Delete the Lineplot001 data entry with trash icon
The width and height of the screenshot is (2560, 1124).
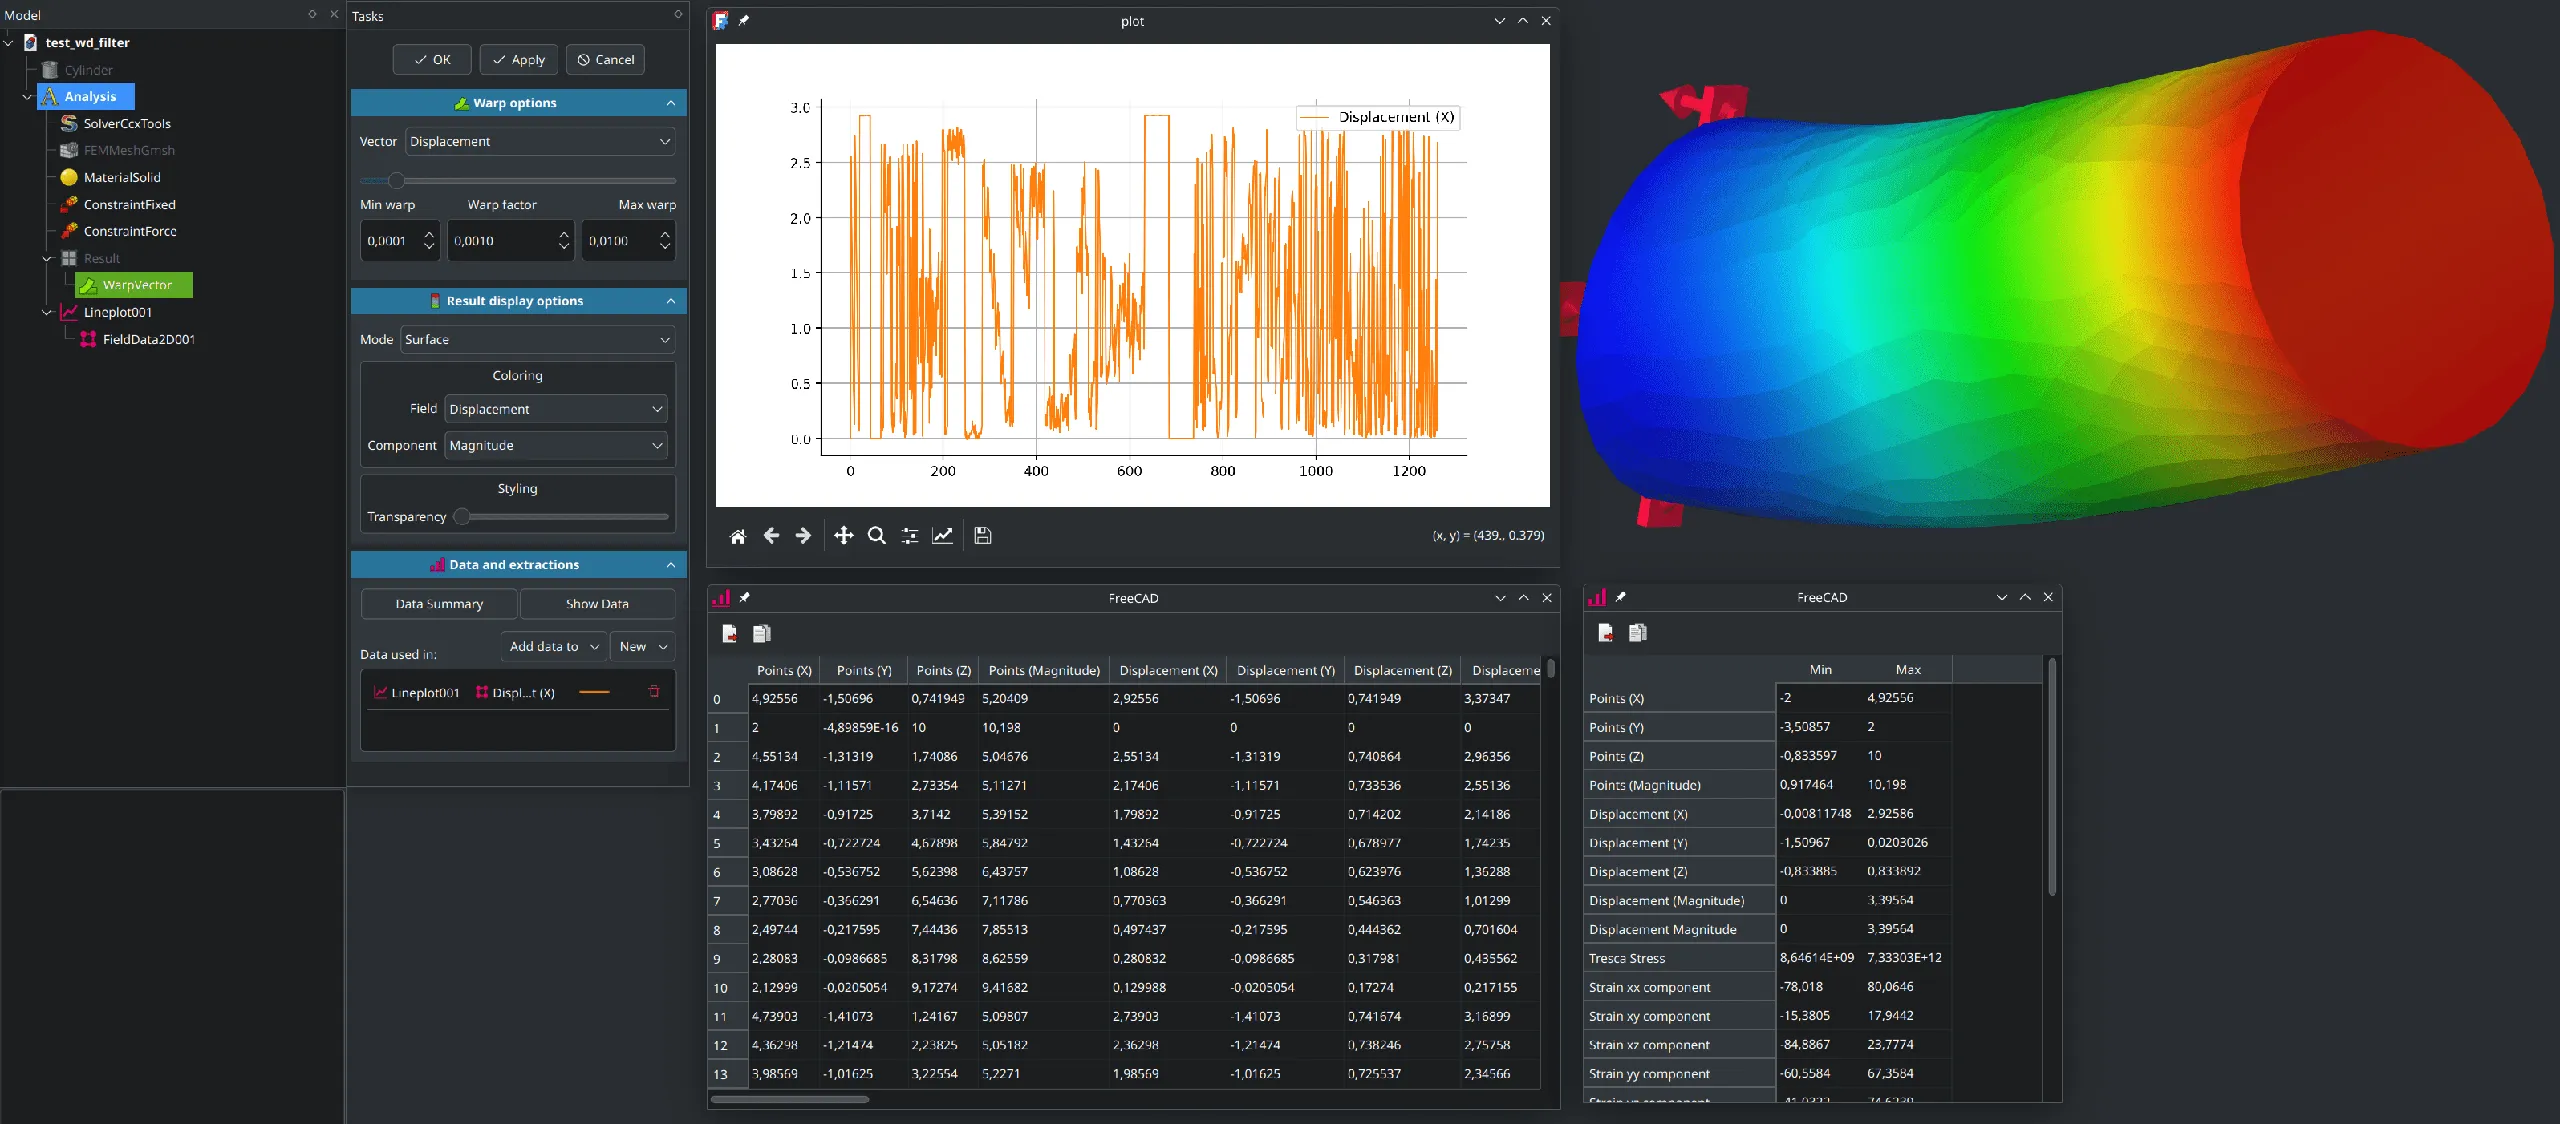coord(654,692)
